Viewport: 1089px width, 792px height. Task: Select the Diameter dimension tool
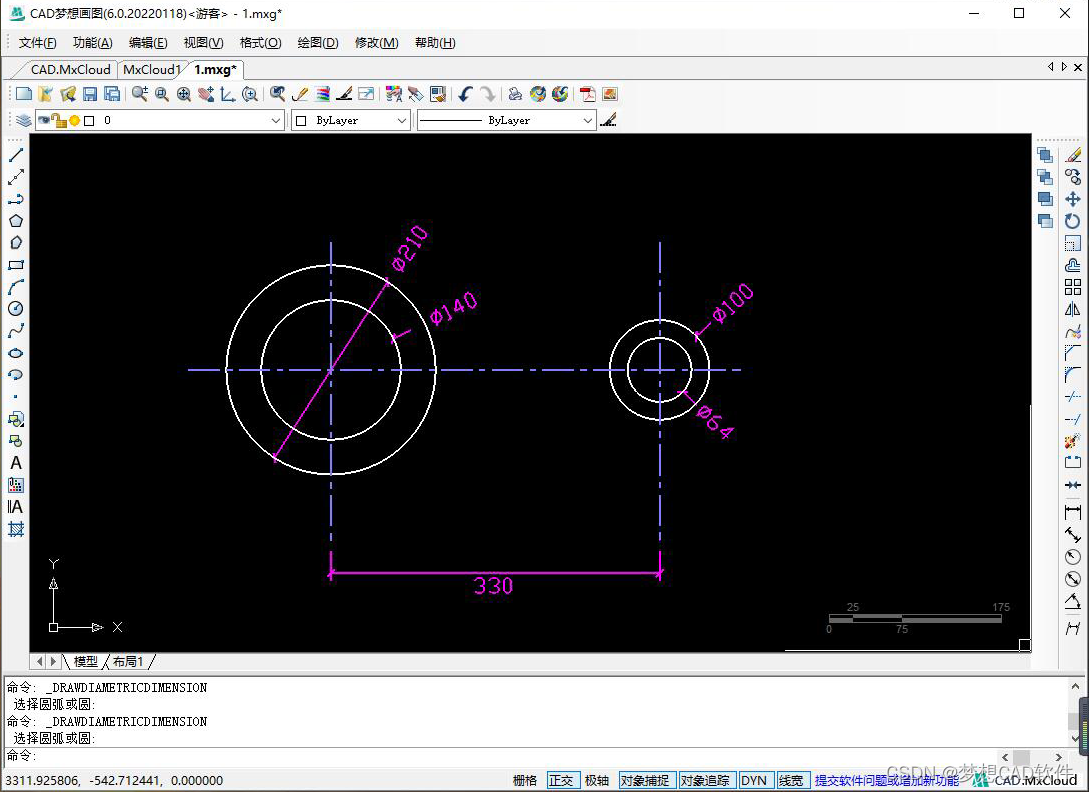point(1073,579)
